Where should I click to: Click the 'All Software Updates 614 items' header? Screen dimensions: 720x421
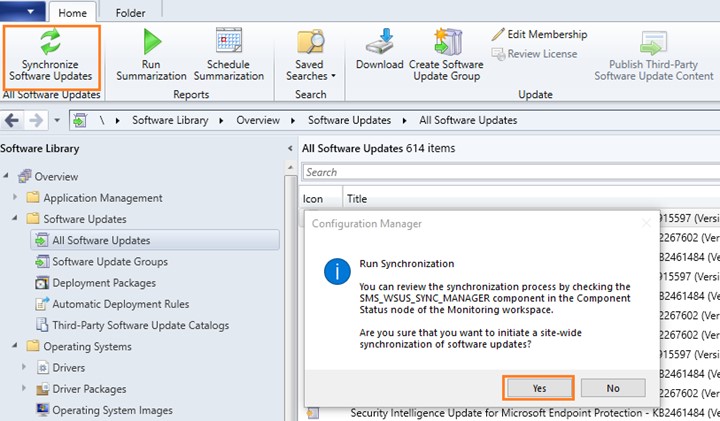tap(378, 148)
